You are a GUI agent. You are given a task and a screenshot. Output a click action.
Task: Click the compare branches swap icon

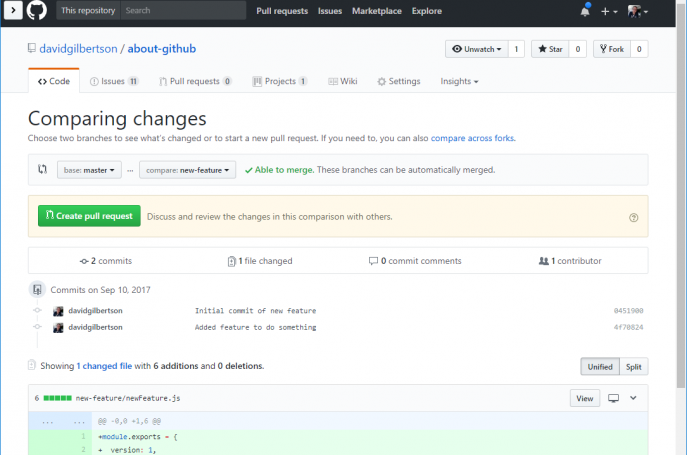[42, 169]
